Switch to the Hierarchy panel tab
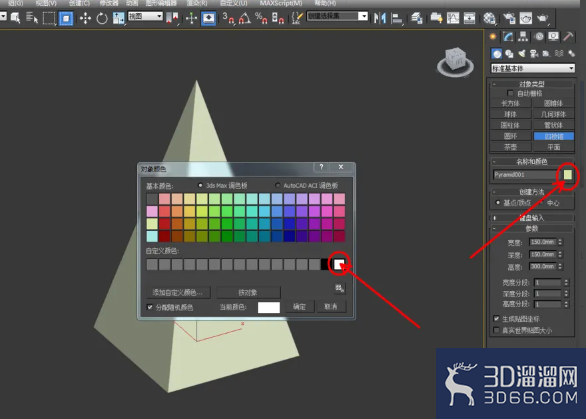 point(523,36)
